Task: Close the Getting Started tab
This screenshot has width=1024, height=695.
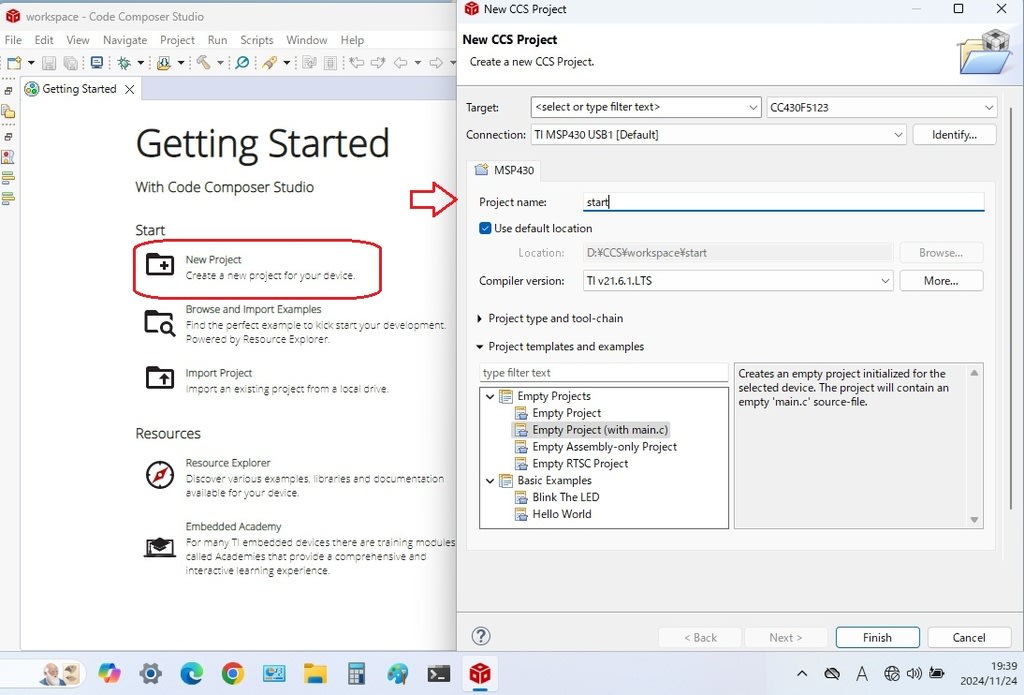Action: [x=130, y=89]
